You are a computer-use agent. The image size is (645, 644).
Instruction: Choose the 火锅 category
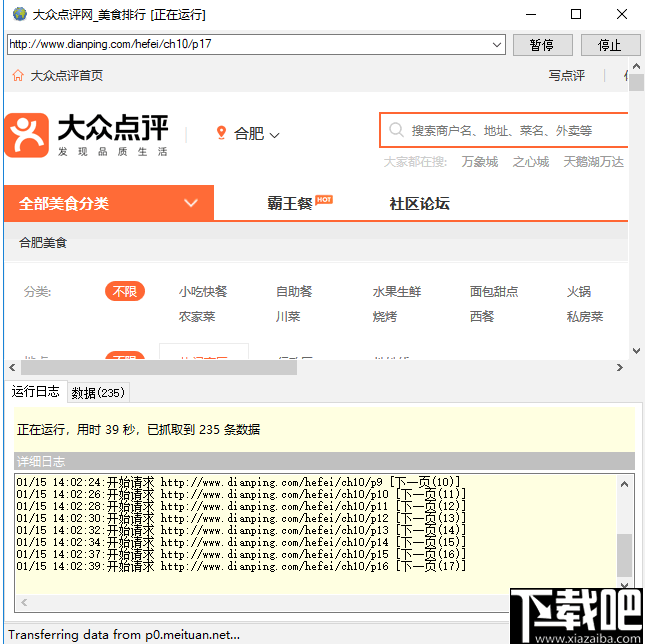[578, 292]
